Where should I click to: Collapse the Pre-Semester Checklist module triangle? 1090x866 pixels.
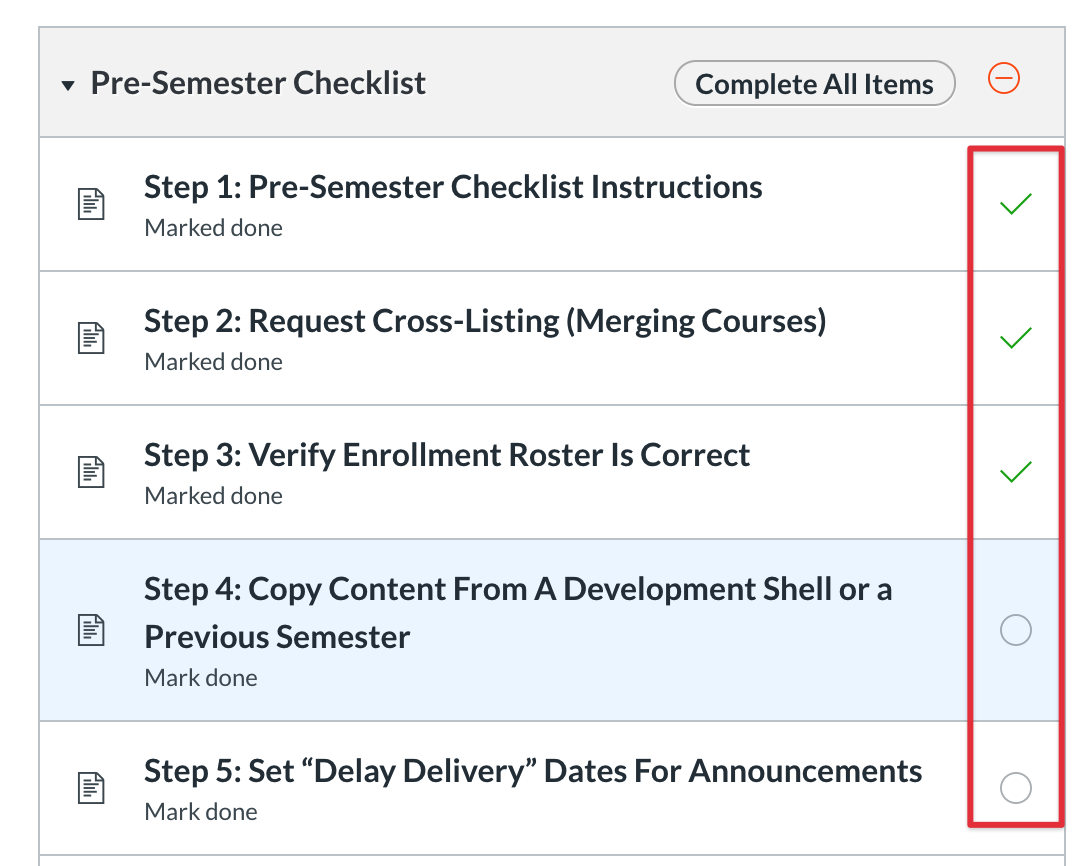(67, 86)
